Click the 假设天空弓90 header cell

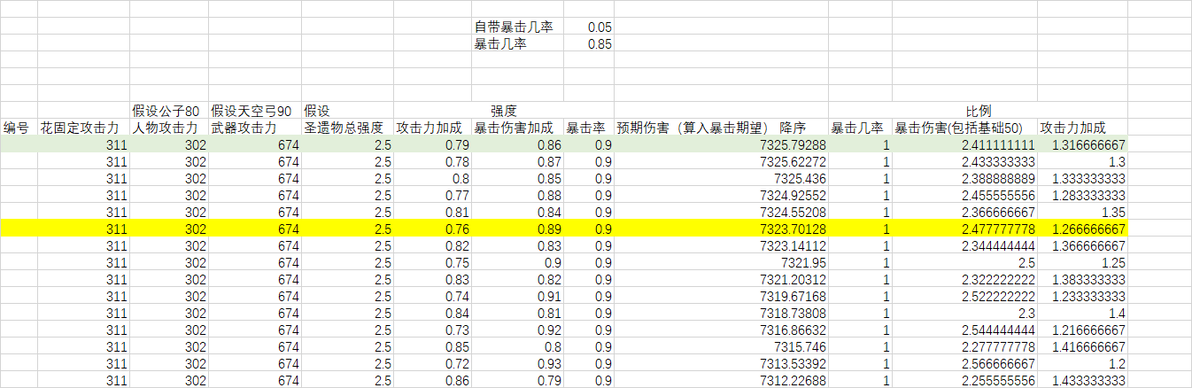255,111
